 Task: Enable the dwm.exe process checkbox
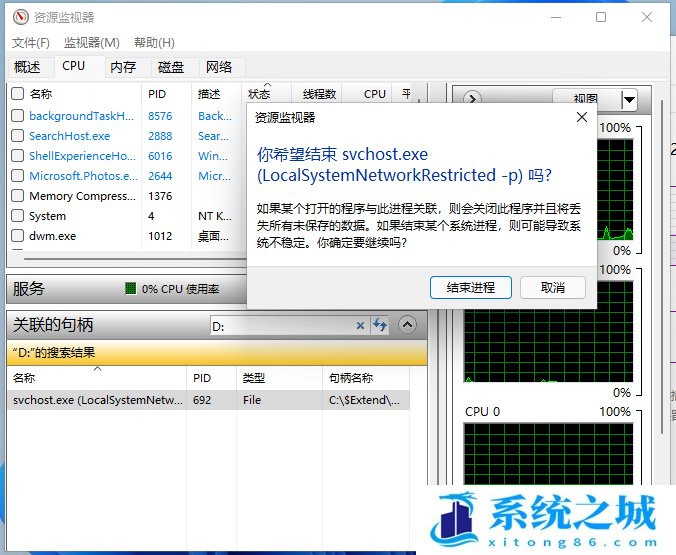pyautogui.click(x=17, y=236)
